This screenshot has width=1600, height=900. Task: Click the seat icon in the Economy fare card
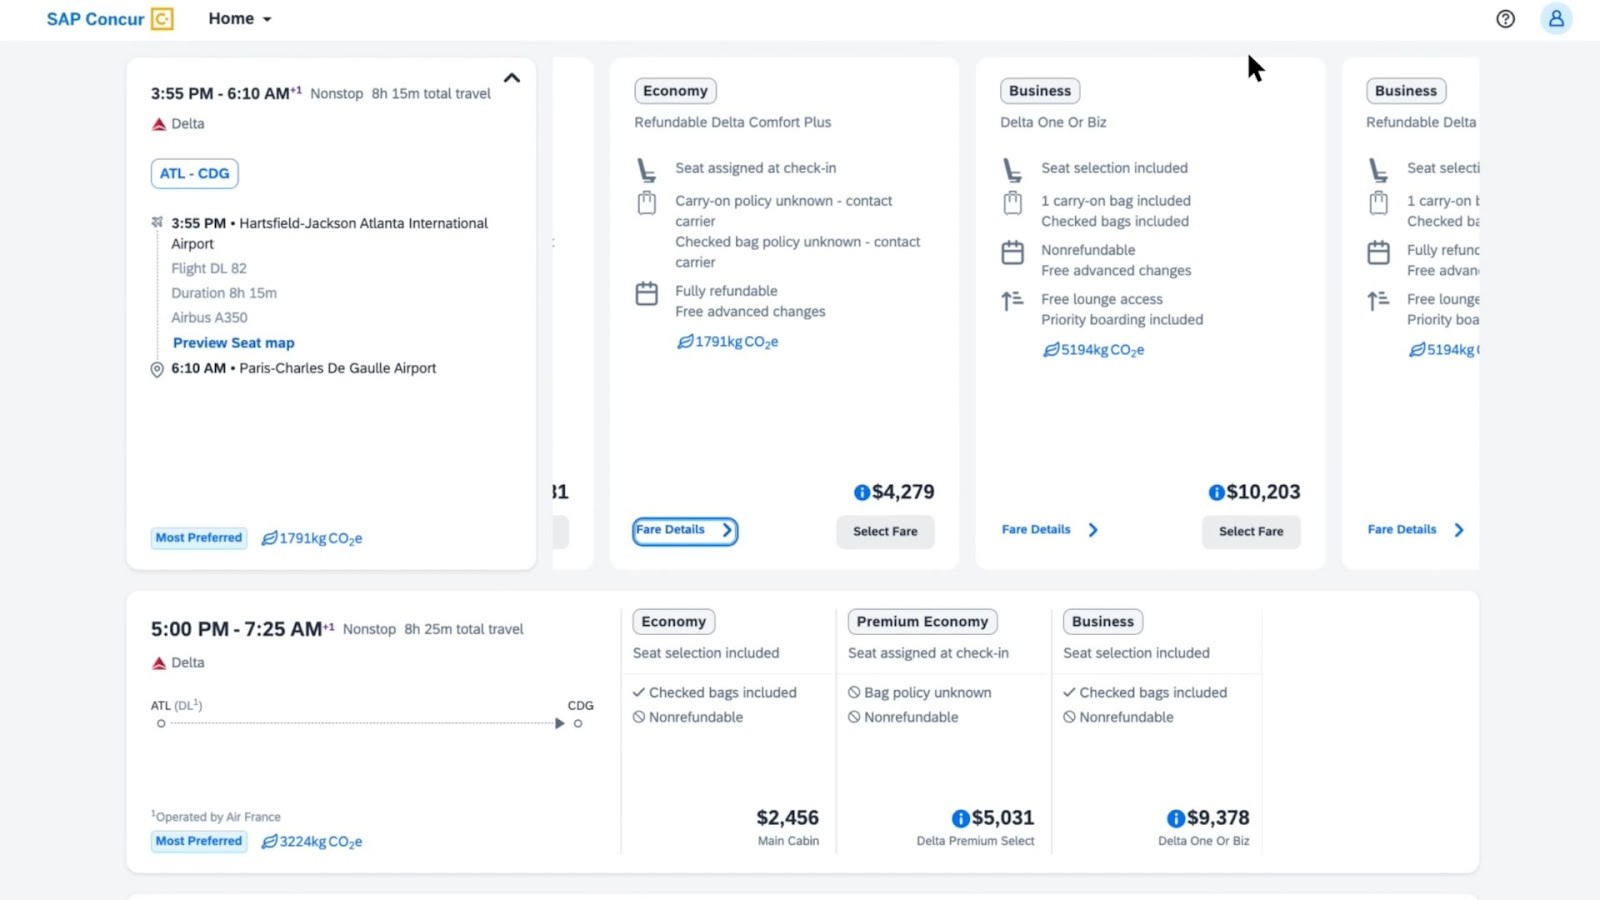coord(648,168)
